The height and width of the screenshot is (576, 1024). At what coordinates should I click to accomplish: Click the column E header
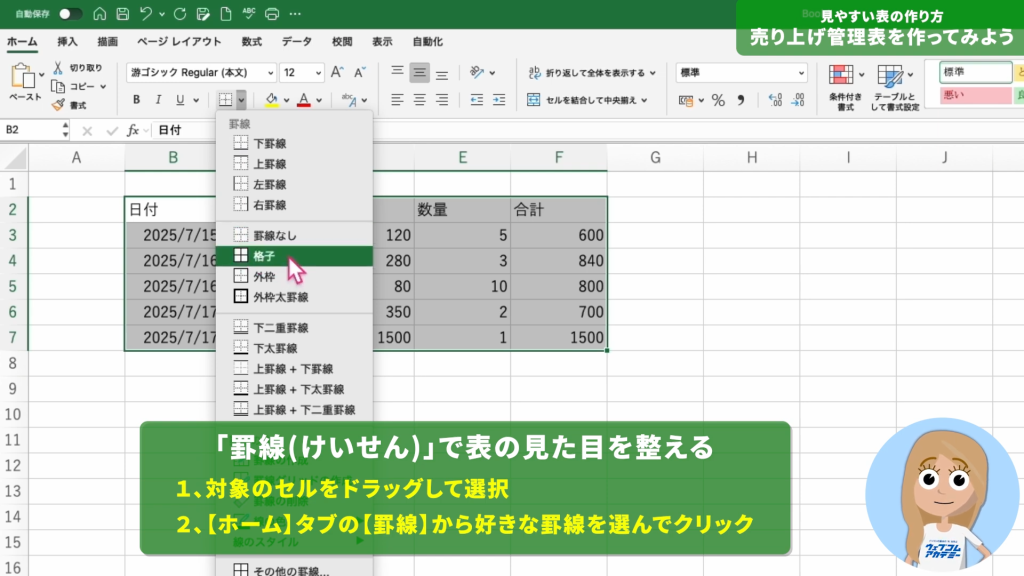[x=462, y=157]
